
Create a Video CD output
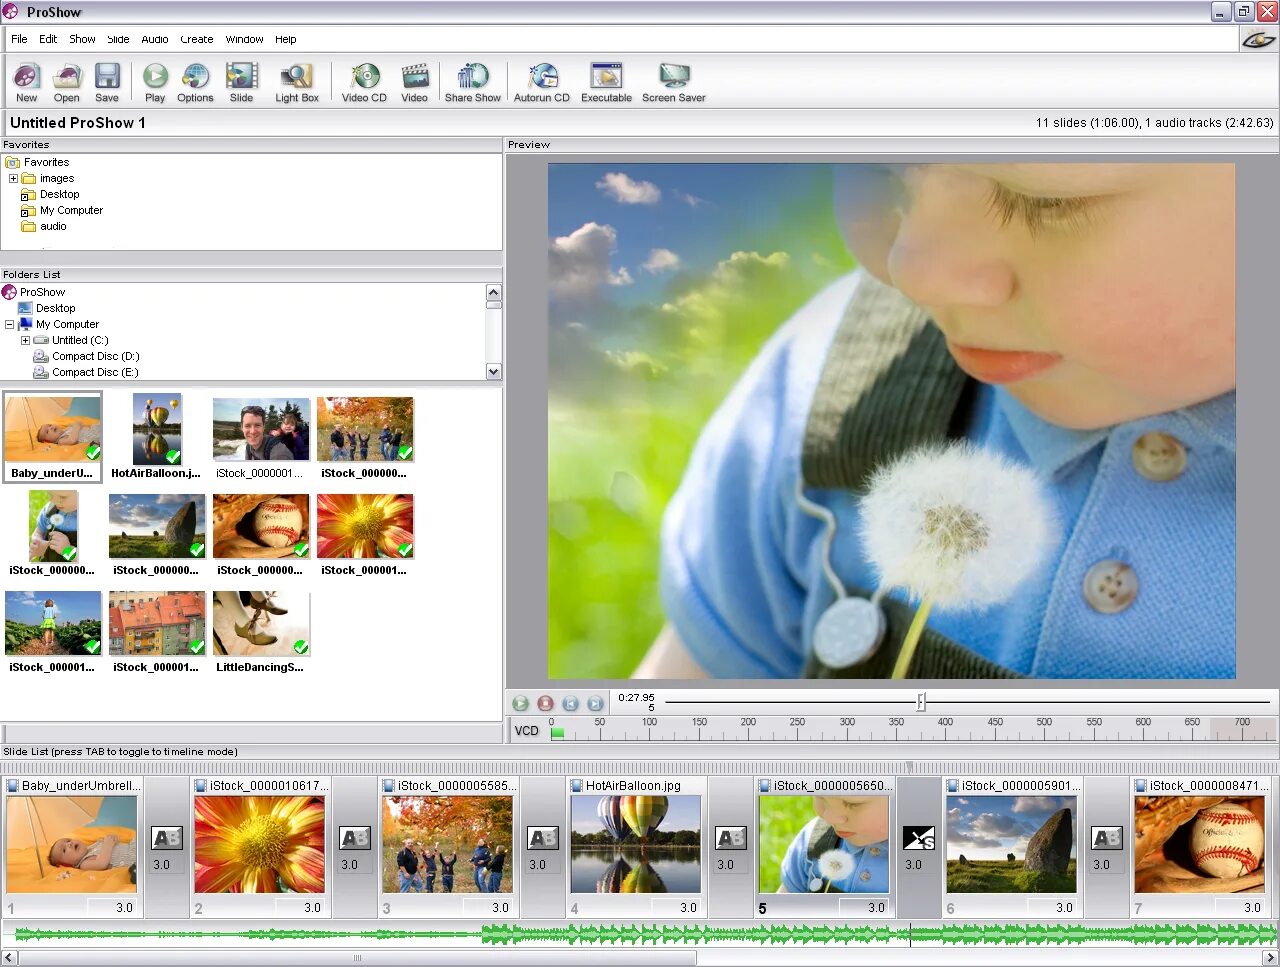pos(364,82)
